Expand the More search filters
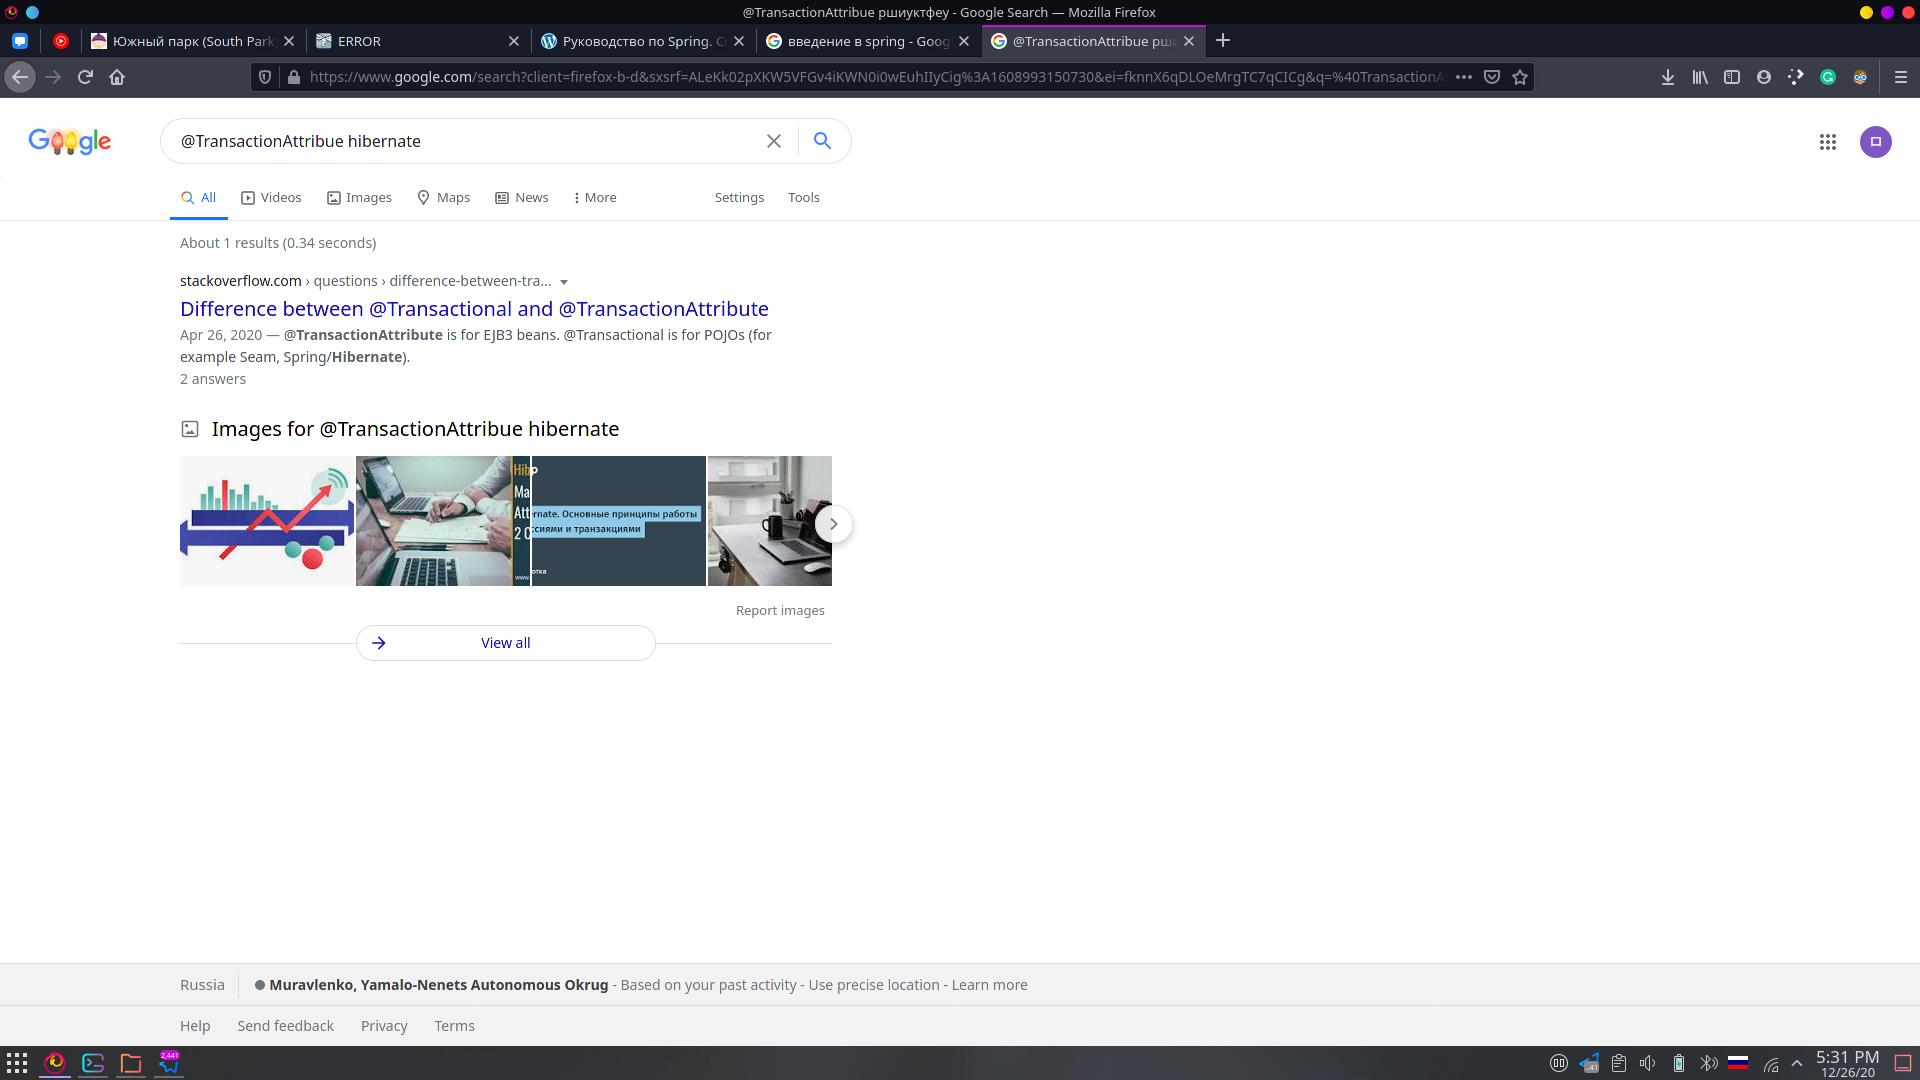1920x1080 pixels. (595, 197)
